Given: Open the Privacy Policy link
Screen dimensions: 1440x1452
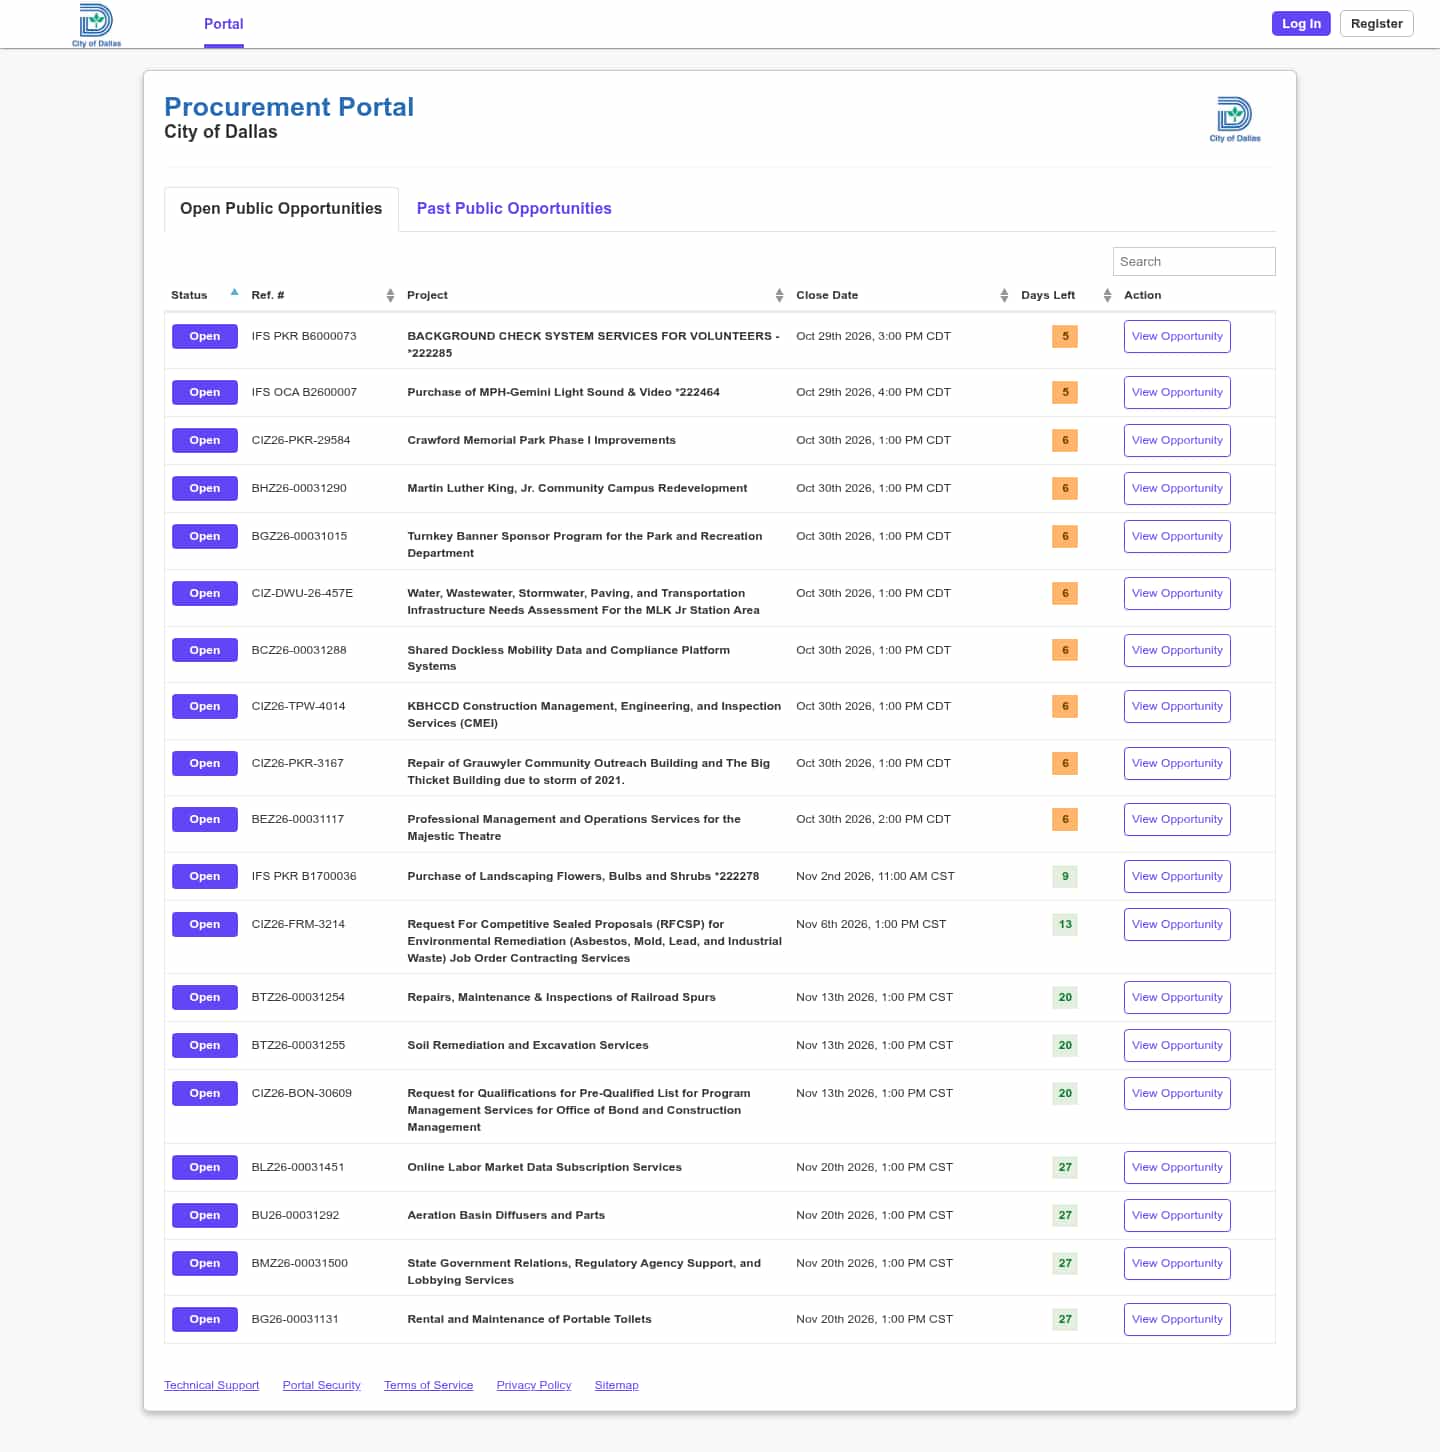Looking at the screenshot, I should [533, 1385].
